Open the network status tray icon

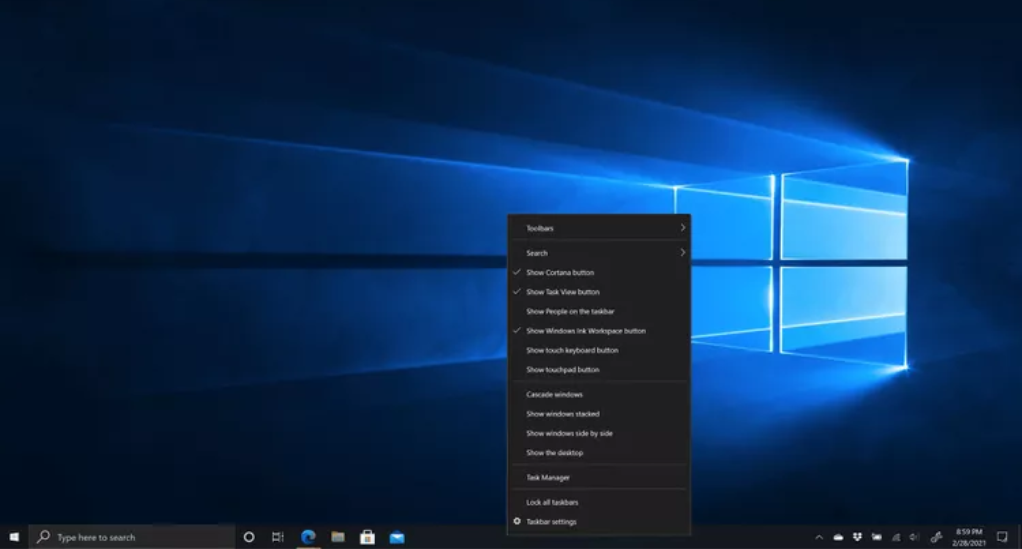click(x=896, y=537)
